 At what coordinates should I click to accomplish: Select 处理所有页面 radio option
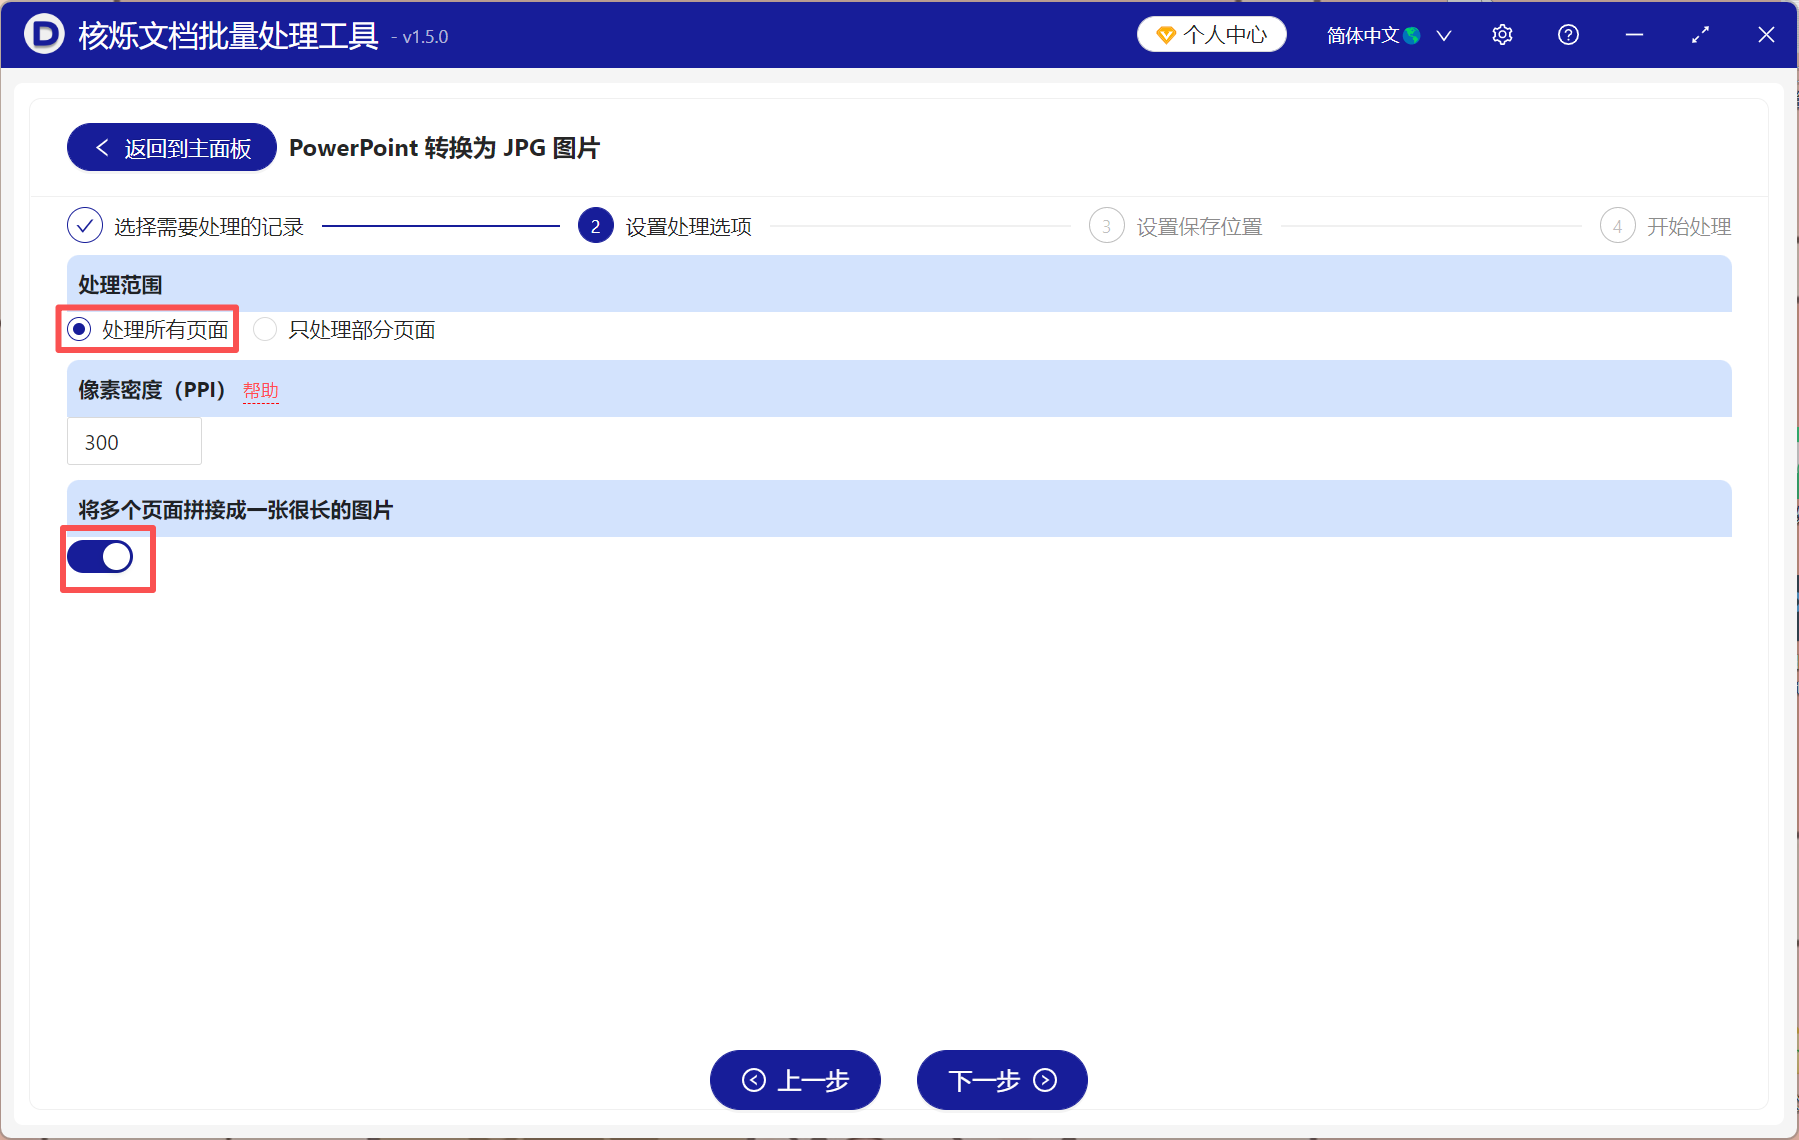(x=78, y=329)
